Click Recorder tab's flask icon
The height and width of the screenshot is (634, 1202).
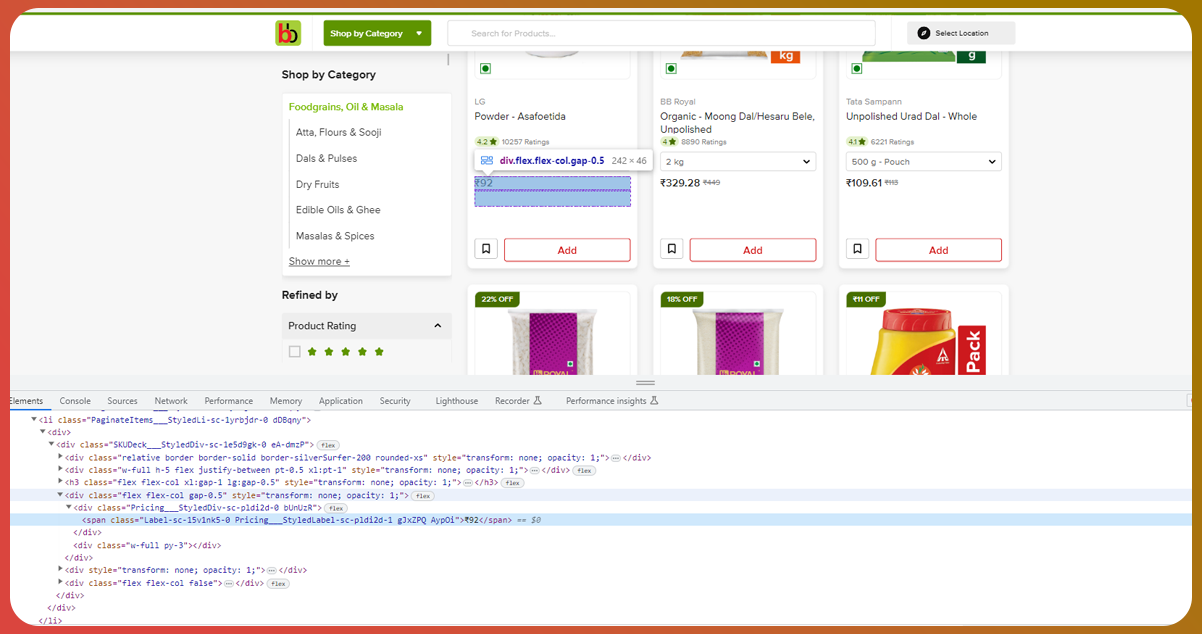coord(537,401)
